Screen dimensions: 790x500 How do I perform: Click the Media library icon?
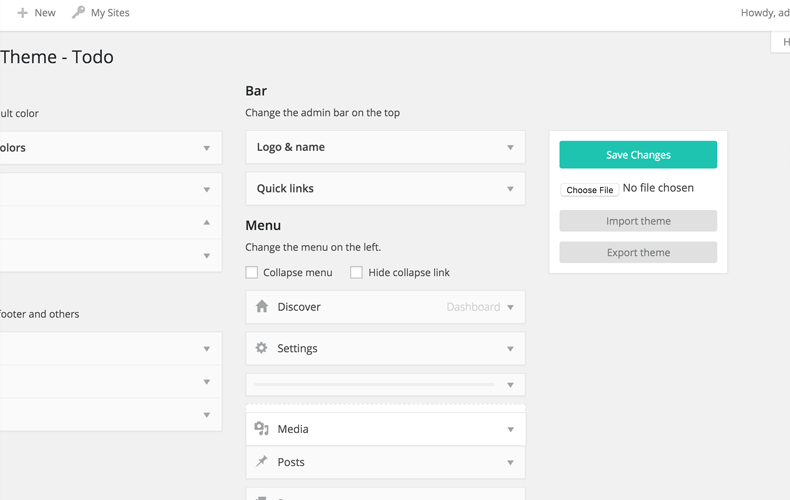[261, 428]
